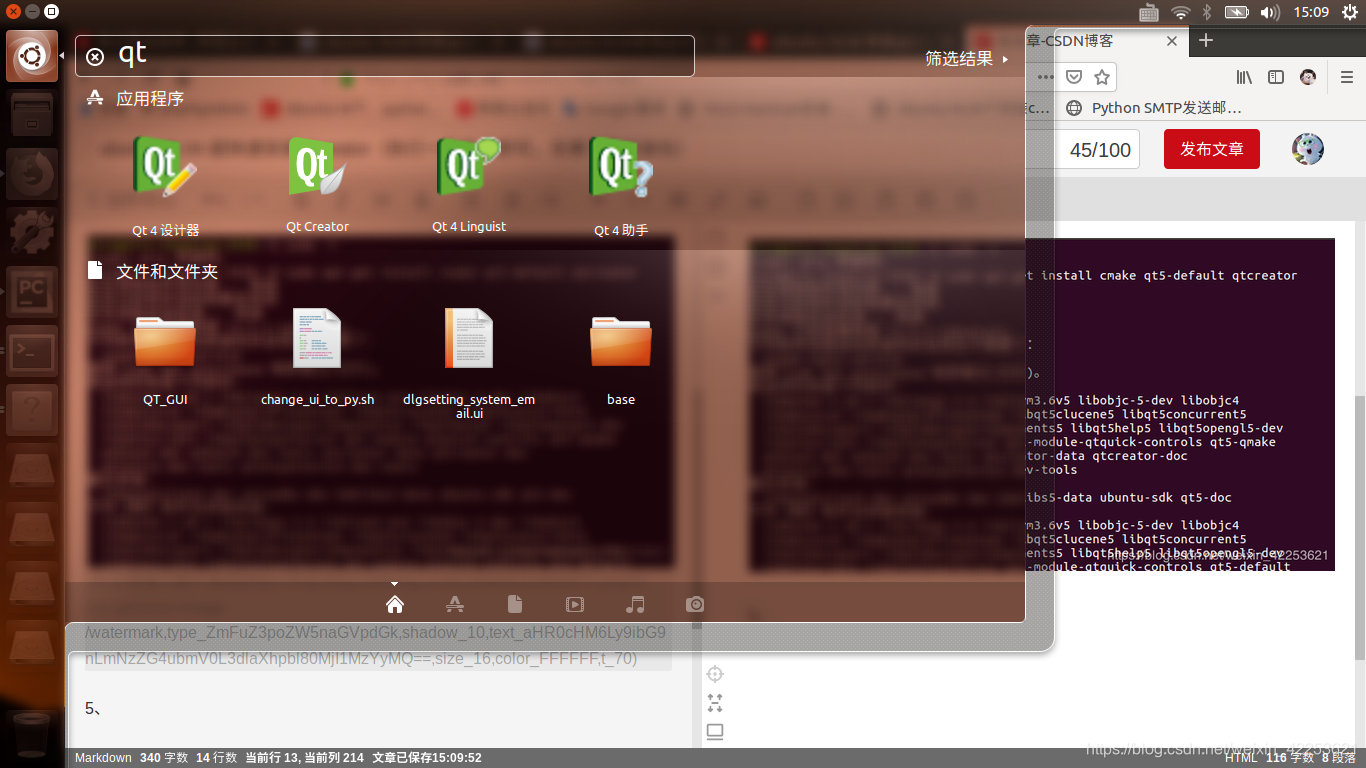
Task: Click 文章已保存15:09:52 status text
Action: click(x=427, y=758)
